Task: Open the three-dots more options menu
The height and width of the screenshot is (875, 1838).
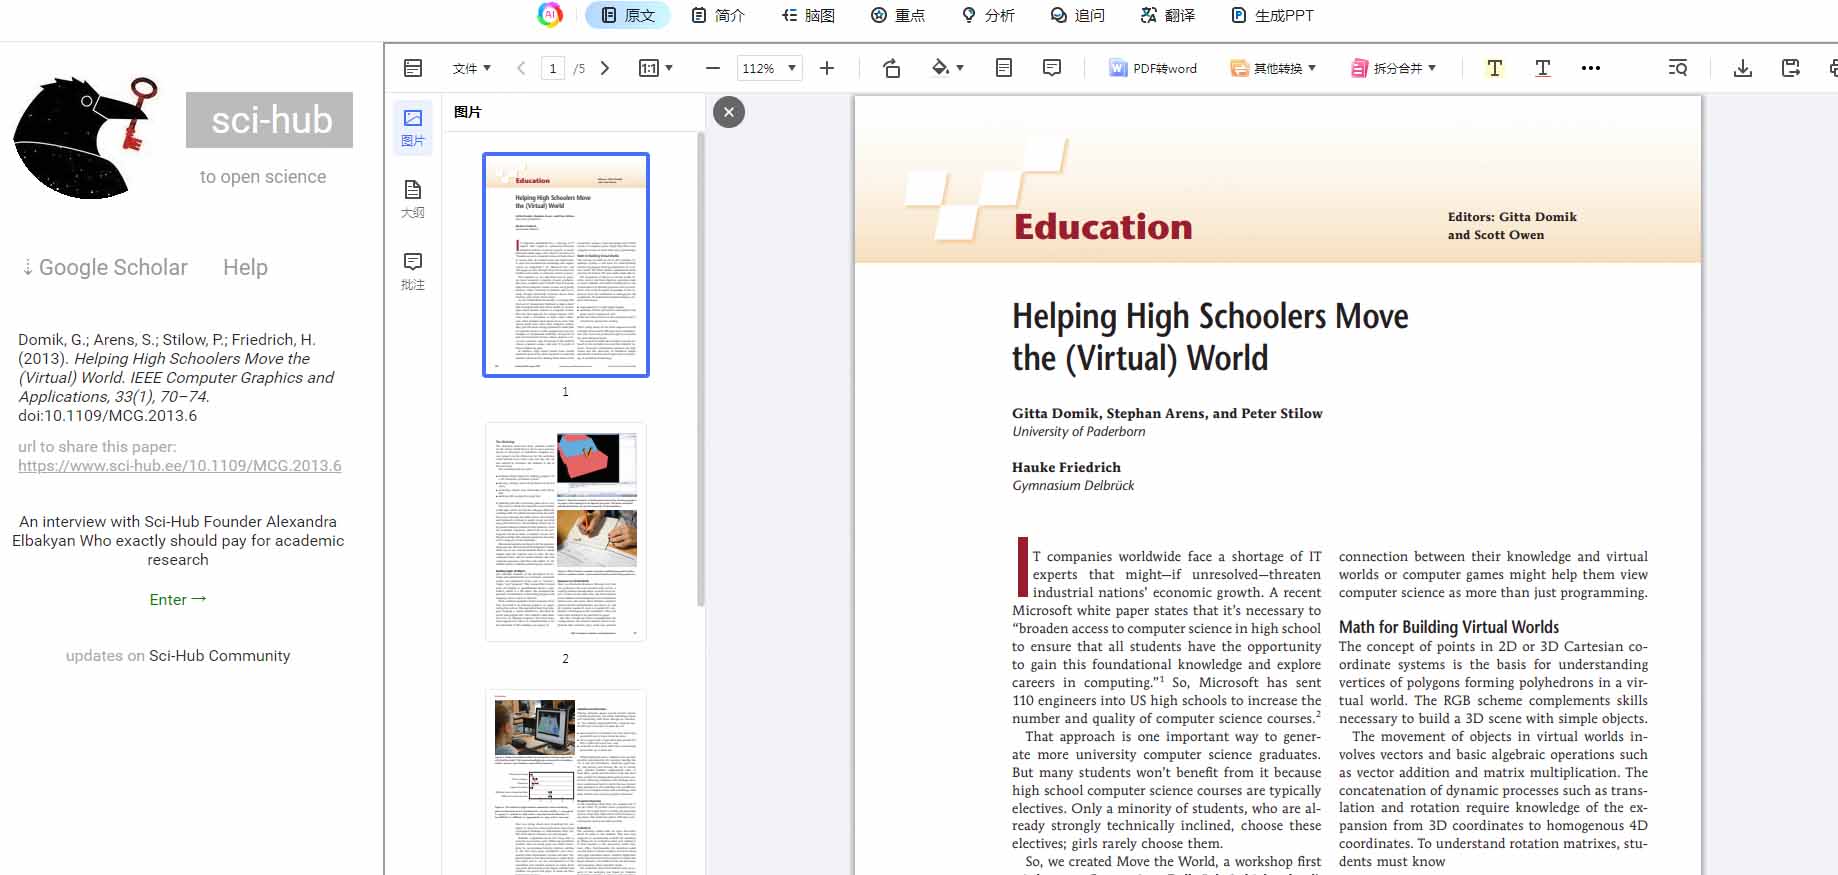Action: pos(1590,68)
